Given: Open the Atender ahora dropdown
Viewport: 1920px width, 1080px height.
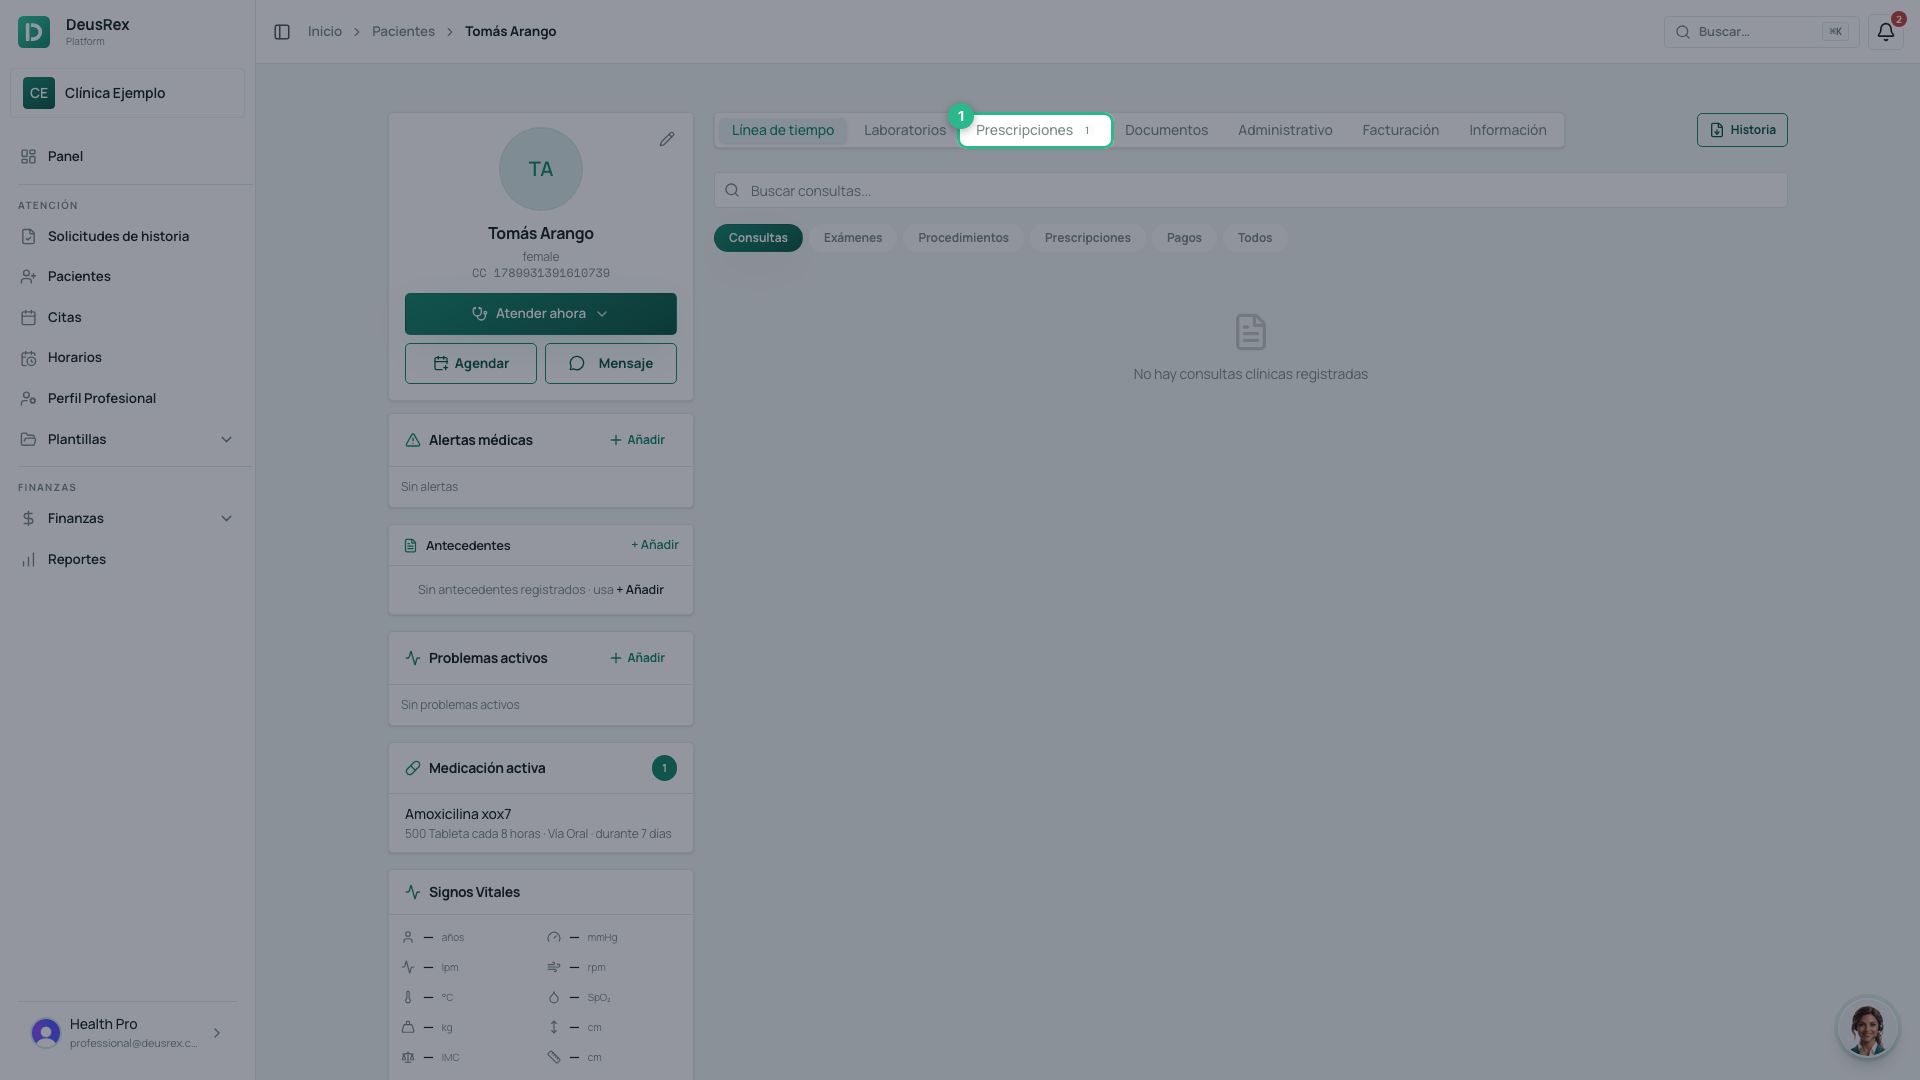Looking at the screenshot, I should (541, 314).
